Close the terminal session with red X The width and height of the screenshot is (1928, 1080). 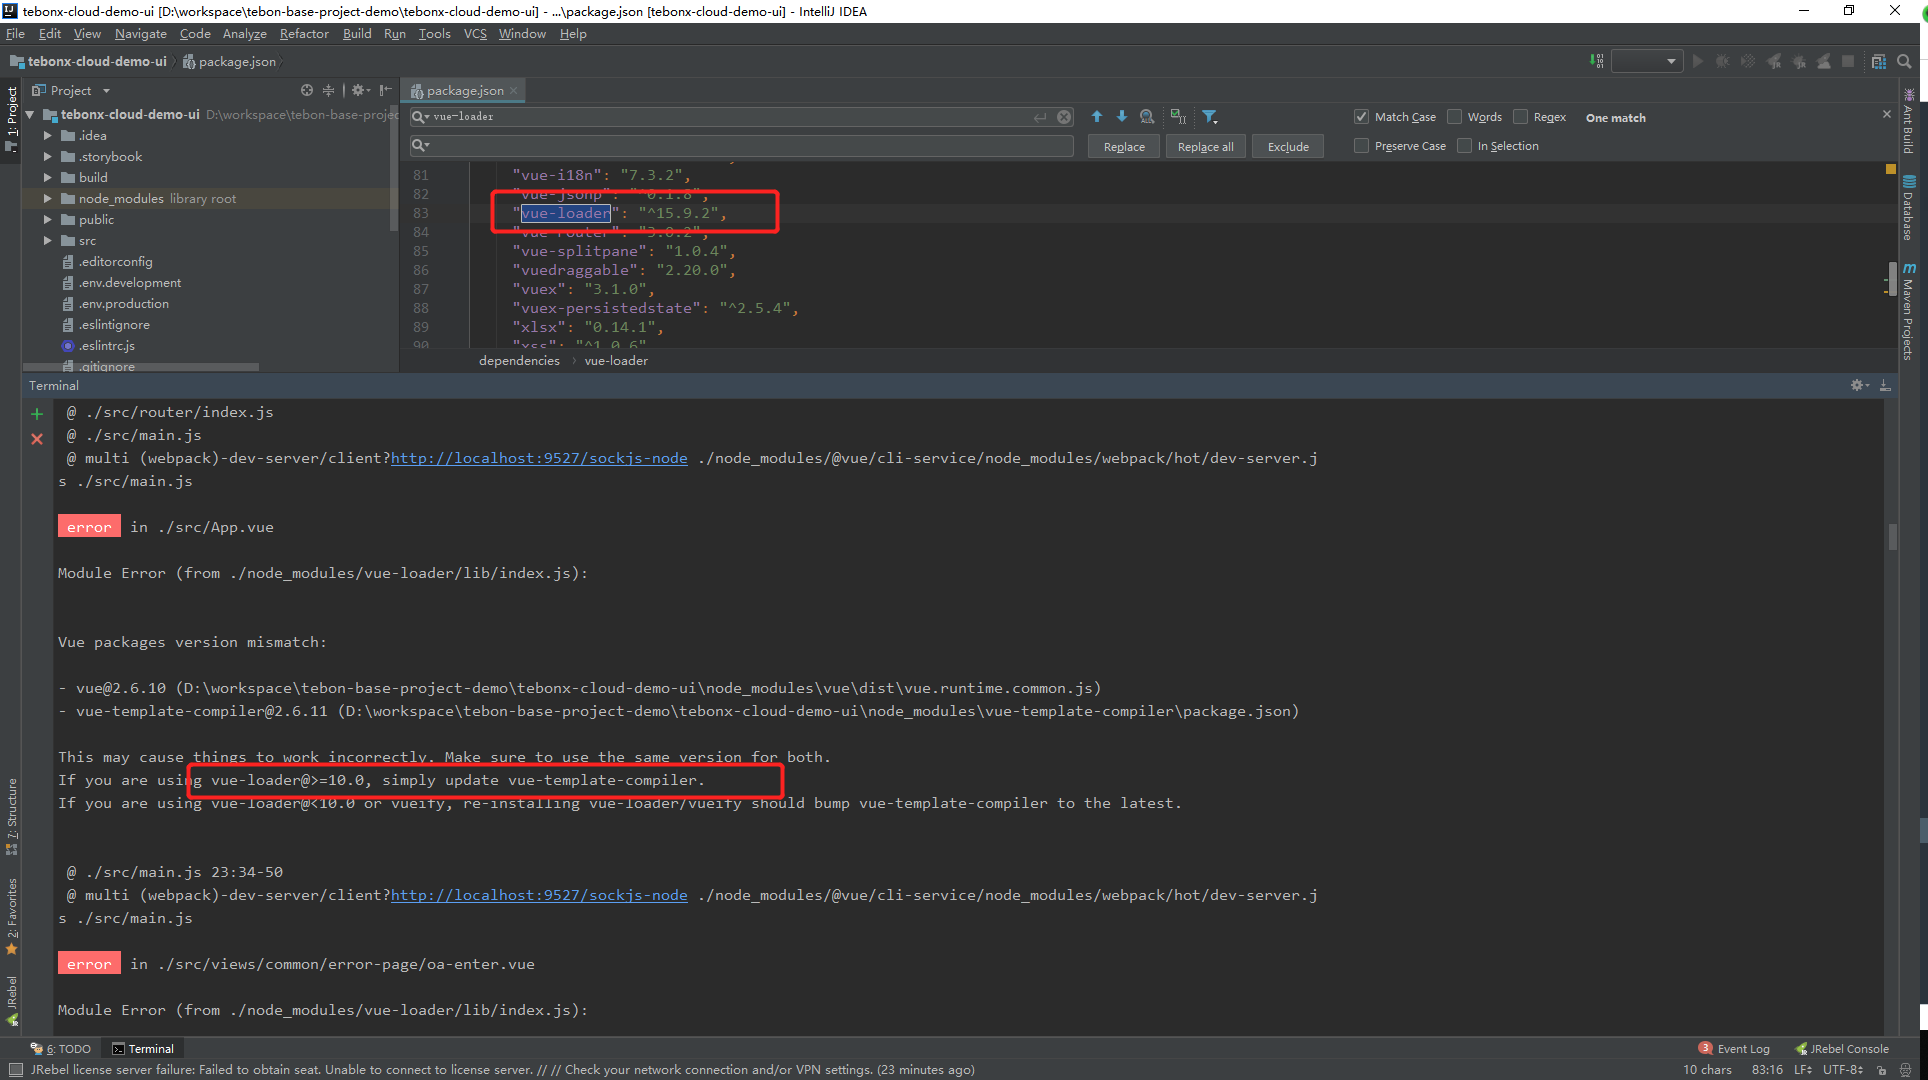pos(37,439)
